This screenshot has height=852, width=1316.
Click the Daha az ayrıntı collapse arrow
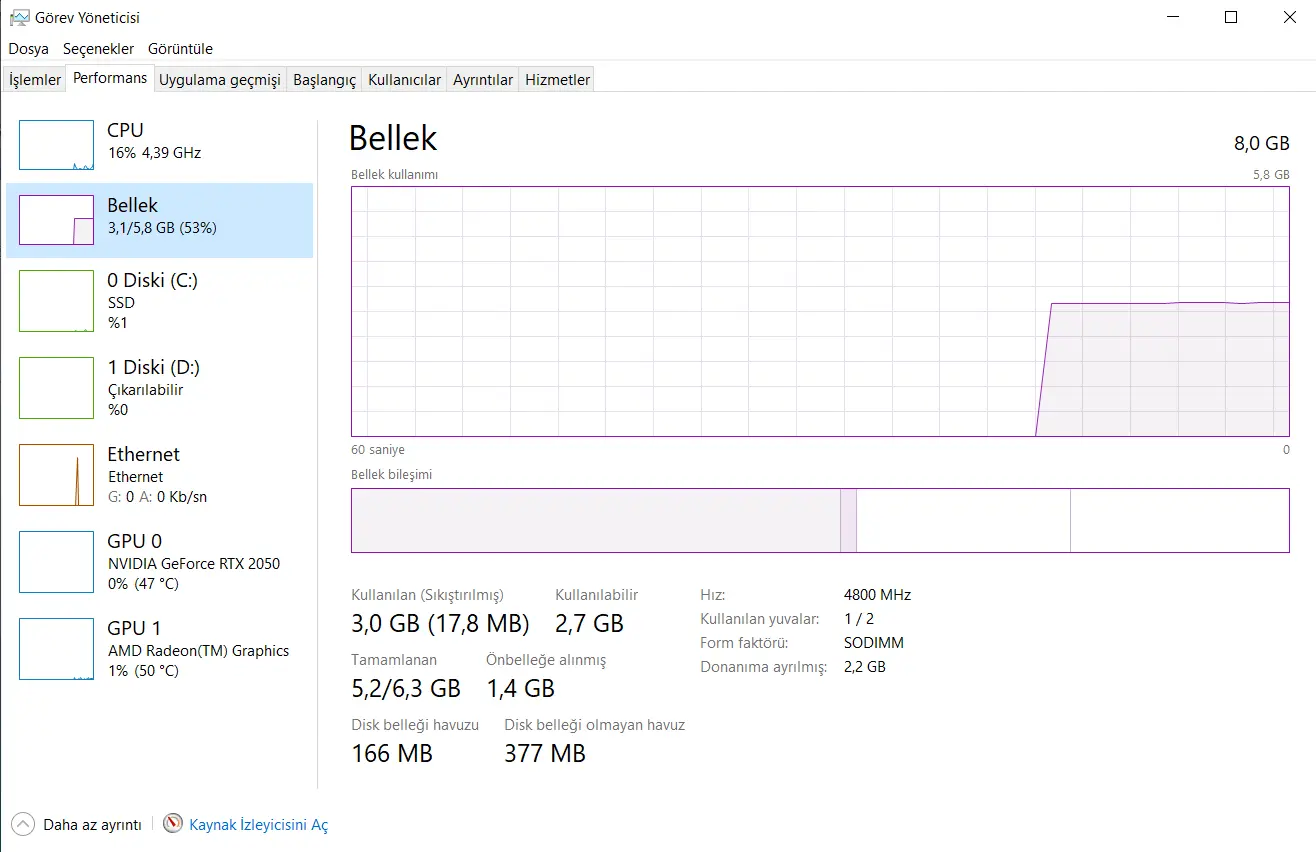(23, 825)
